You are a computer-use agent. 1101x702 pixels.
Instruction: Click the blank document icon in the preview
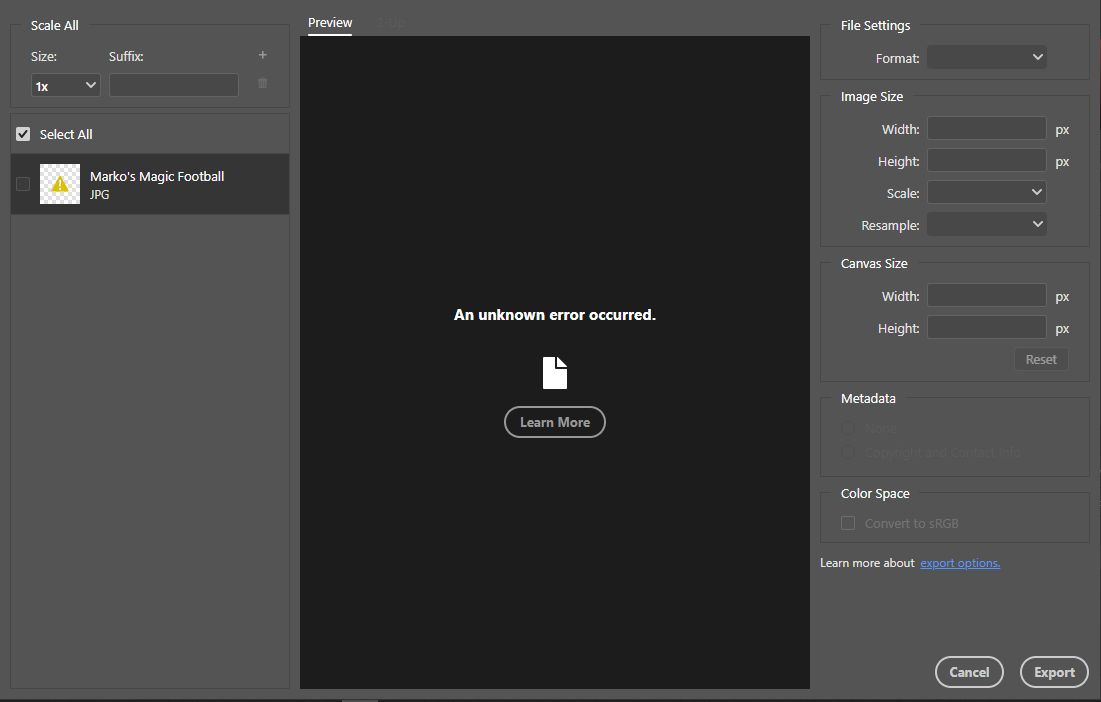pos(555,372)
